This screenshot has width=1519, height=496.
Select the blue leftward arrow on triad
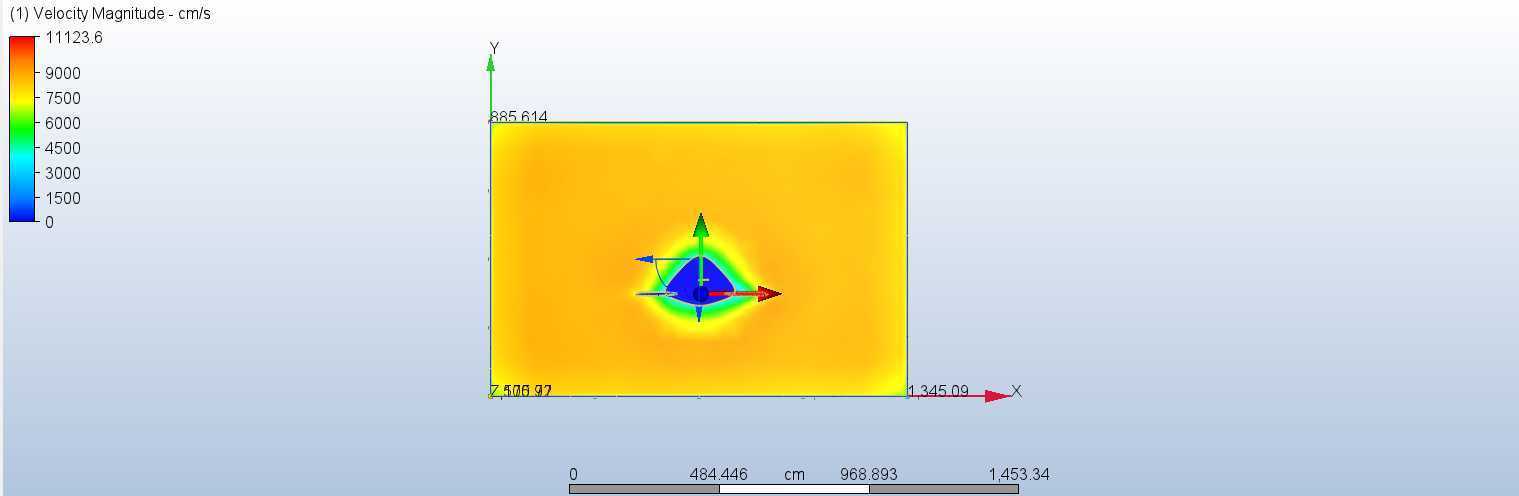click(x=648, y=260)
